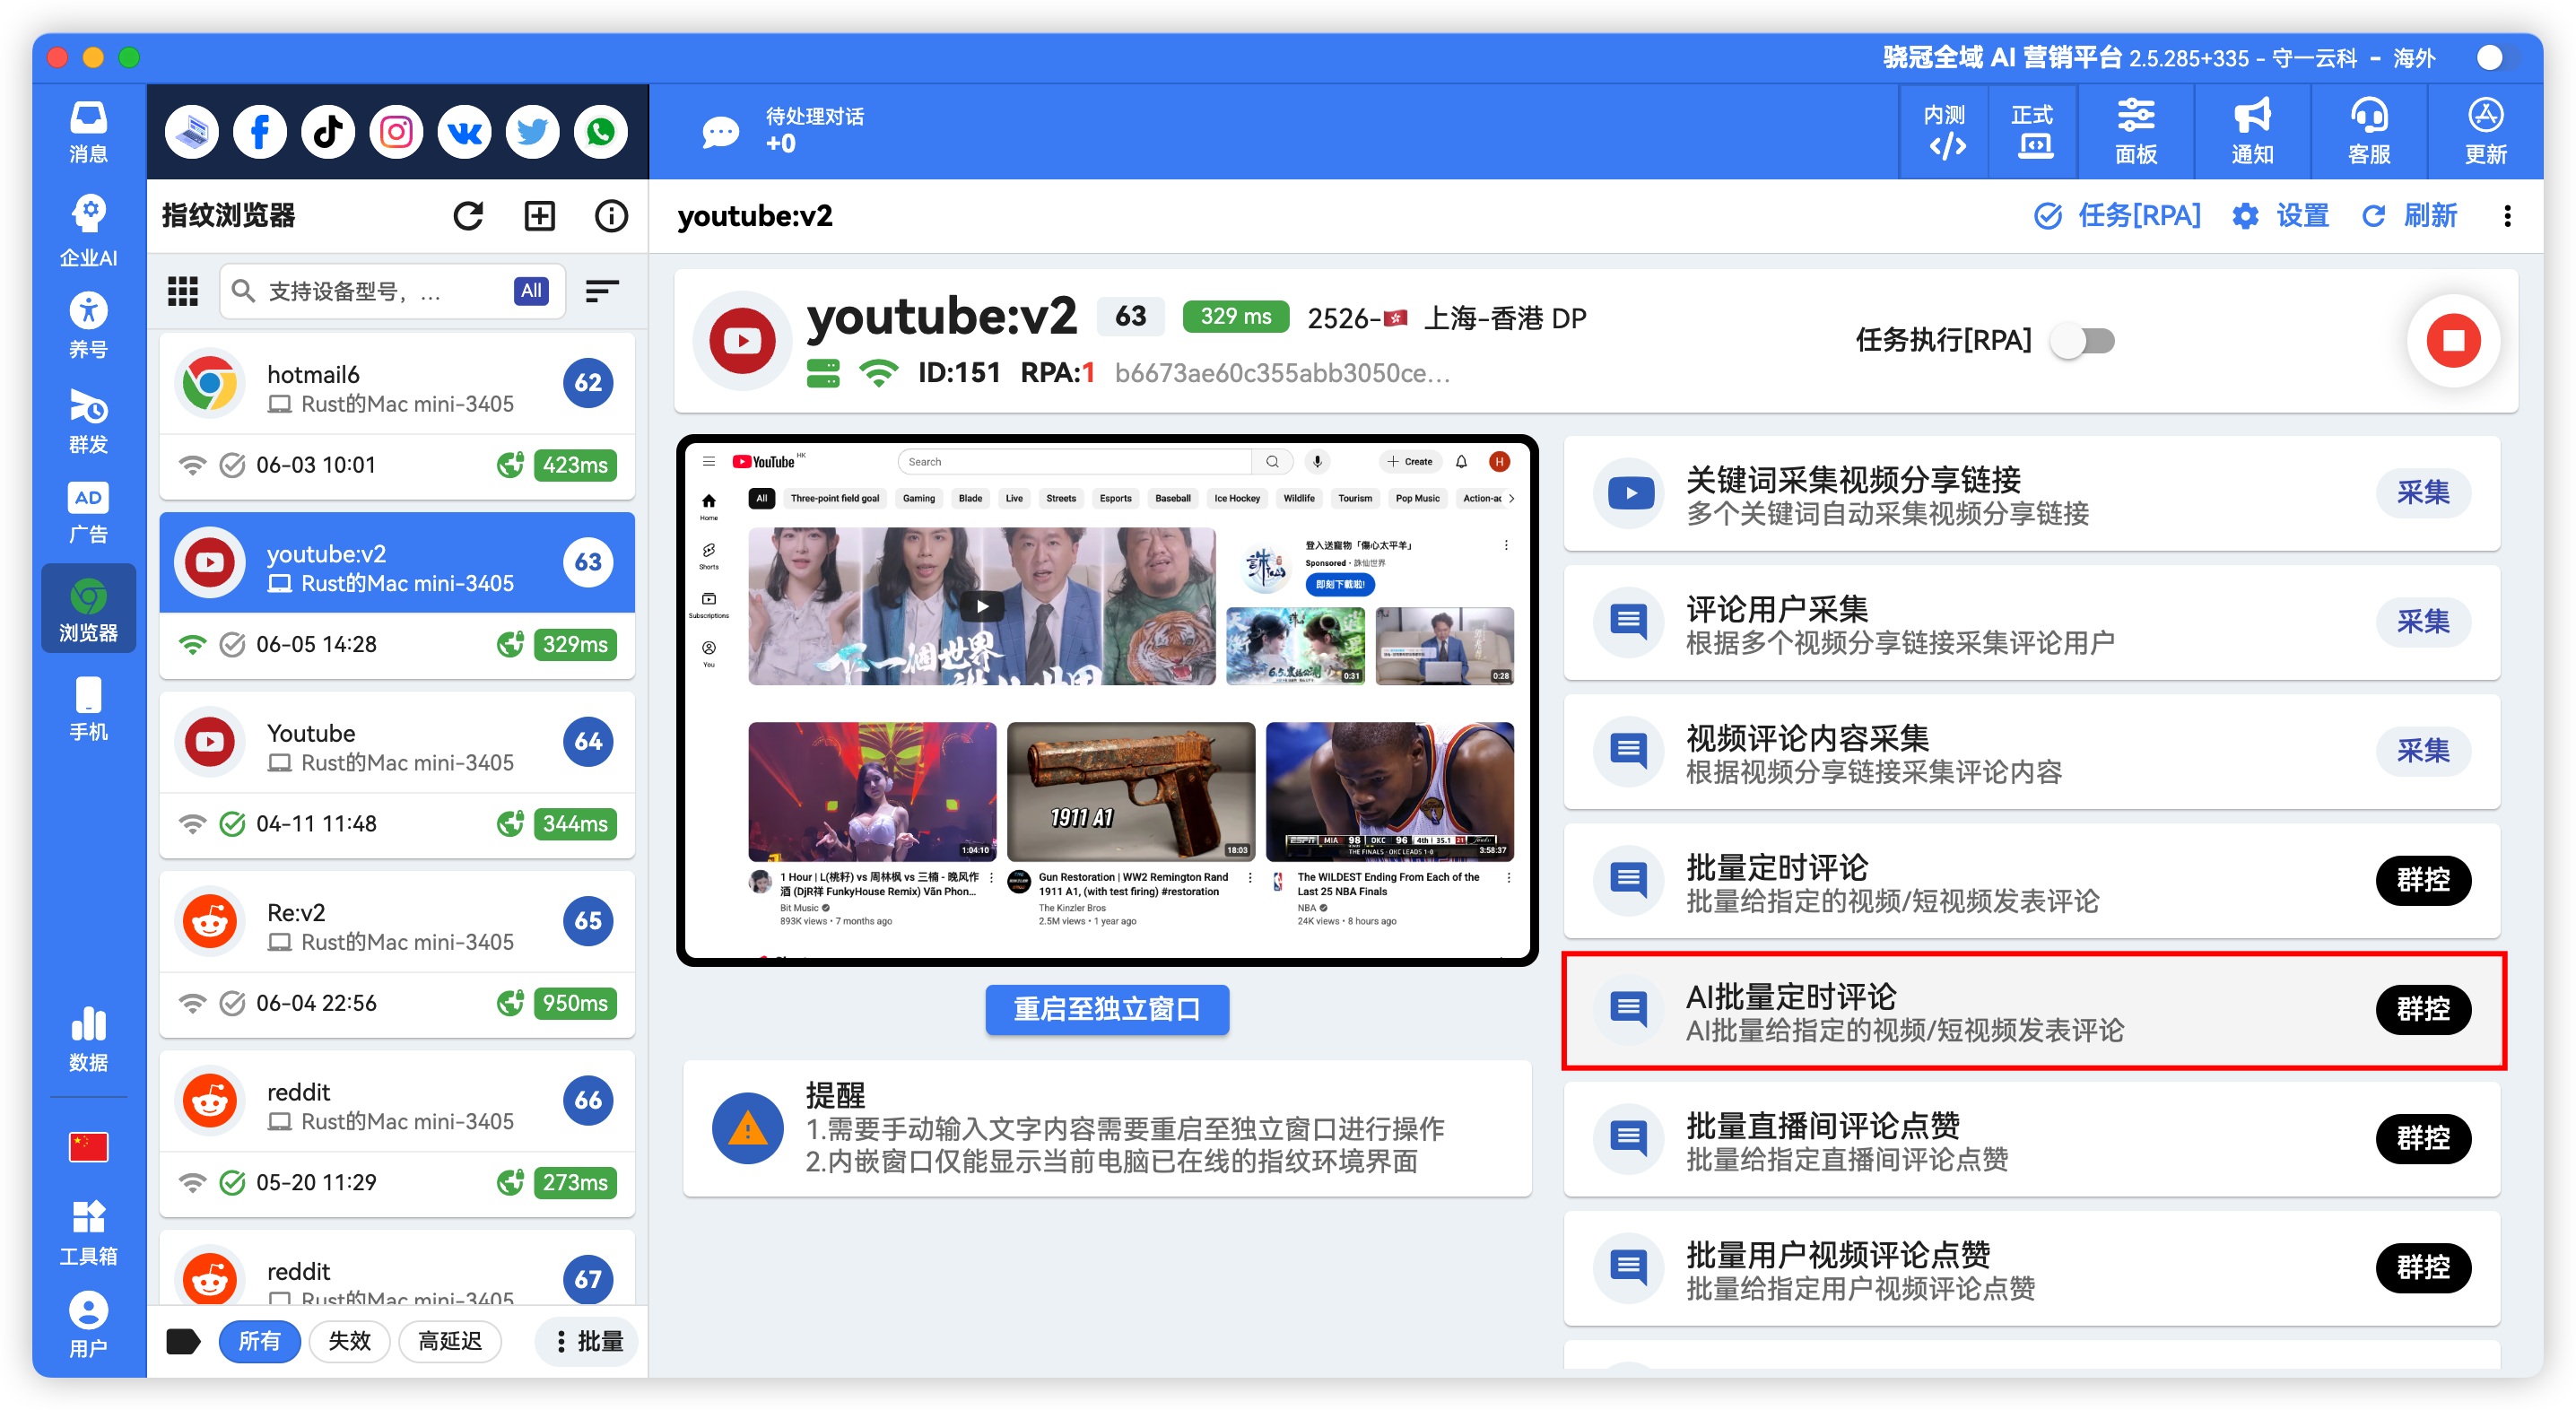Click 采集 for 评论用户采集
2576x1410 pixels.
[2423, 621]
